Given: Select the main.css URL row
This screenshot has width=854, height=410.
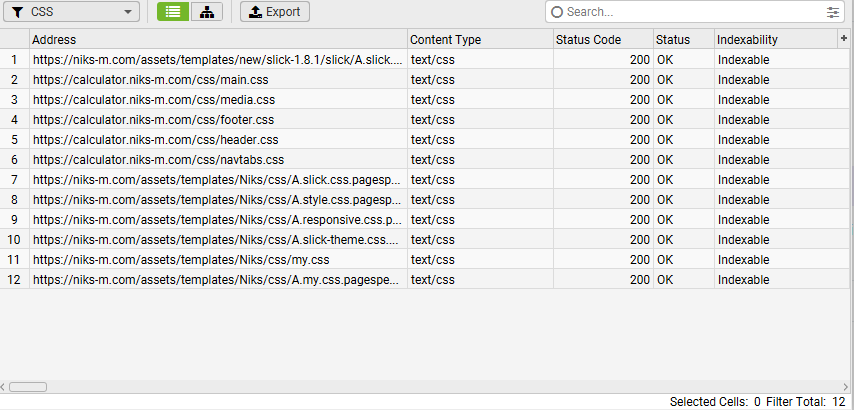Looking at the screenshot, I should click(x=151, y=79).
